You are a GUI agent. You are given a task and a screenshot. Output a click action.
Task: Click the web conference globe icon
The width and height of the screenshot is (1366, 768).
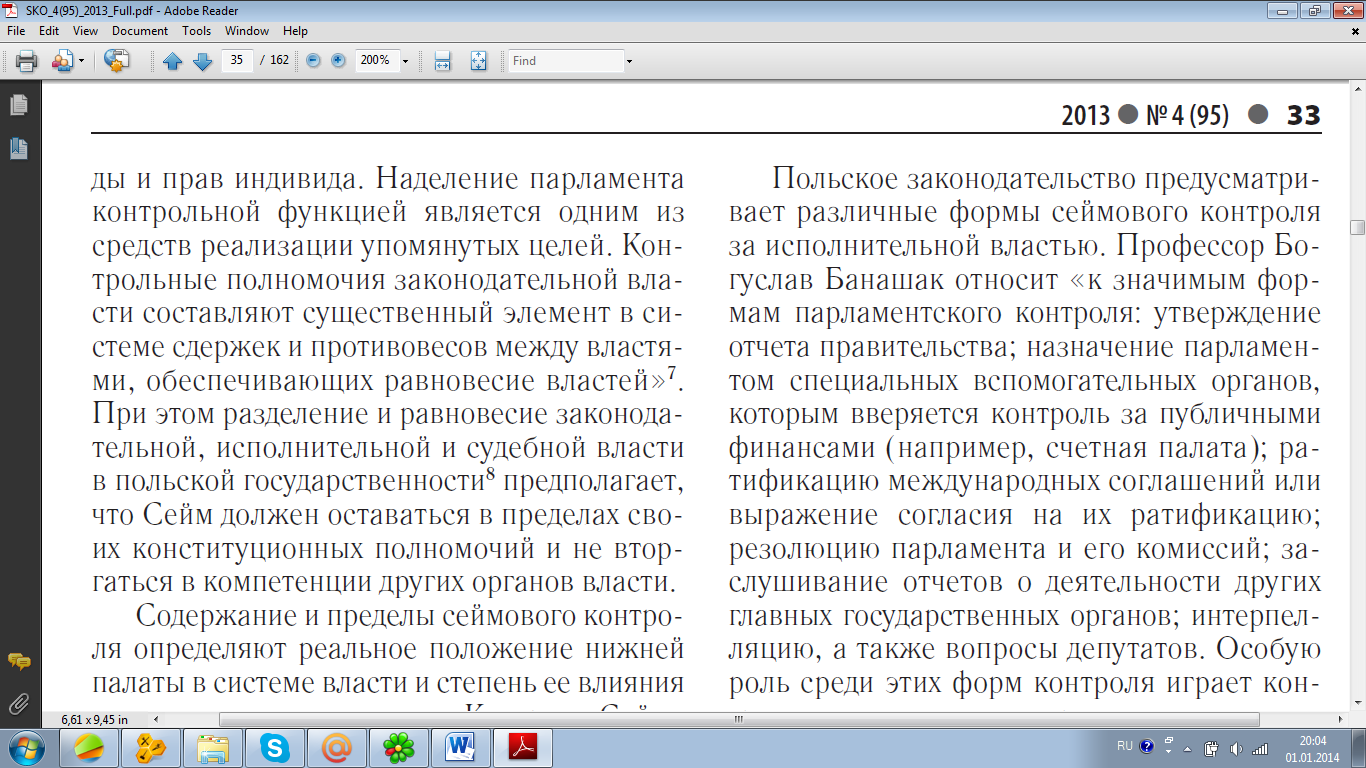point(117,61)
